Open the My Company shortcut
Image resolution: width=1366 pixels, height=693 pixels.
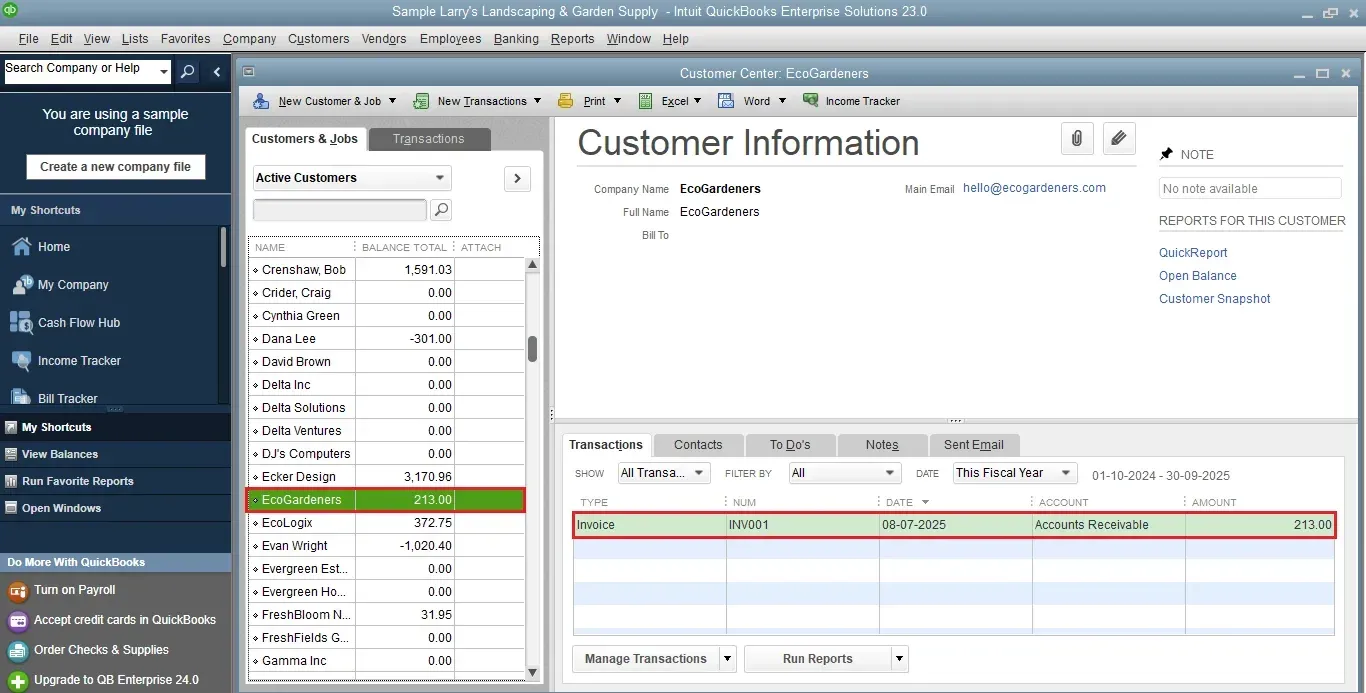tap(73, 285)
